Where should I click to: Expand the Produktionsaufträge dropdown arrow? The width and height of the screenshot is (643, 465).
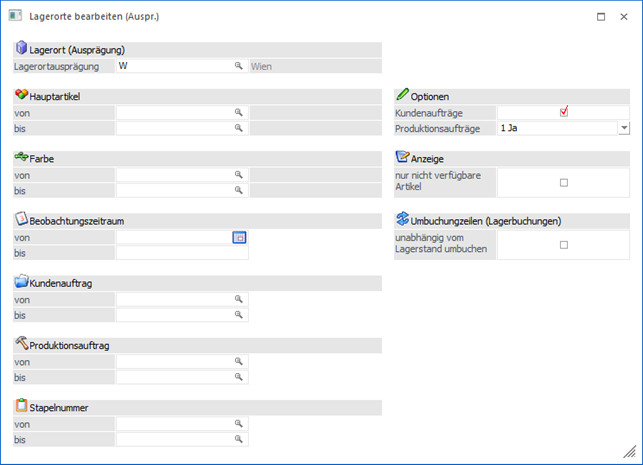[623, 128]
